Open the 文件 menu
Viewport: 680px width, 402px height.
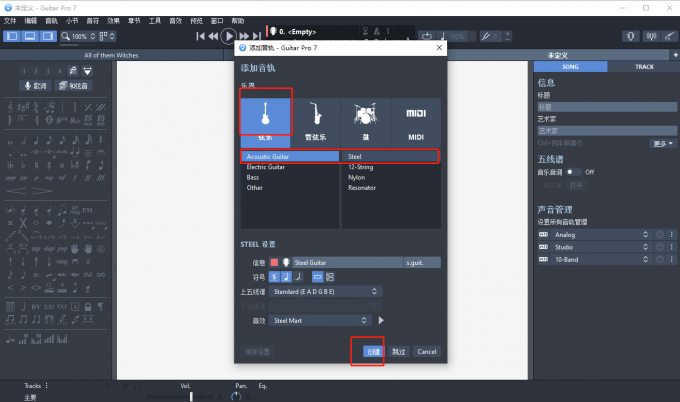(x=10, y=20)
